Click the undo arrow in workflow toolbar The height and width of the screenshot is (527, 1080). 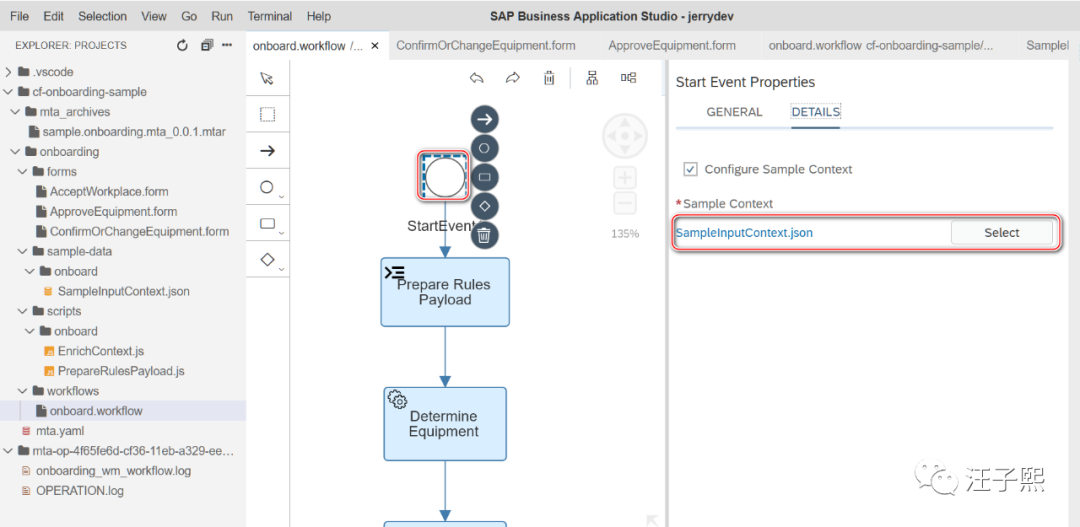point(477,78)
